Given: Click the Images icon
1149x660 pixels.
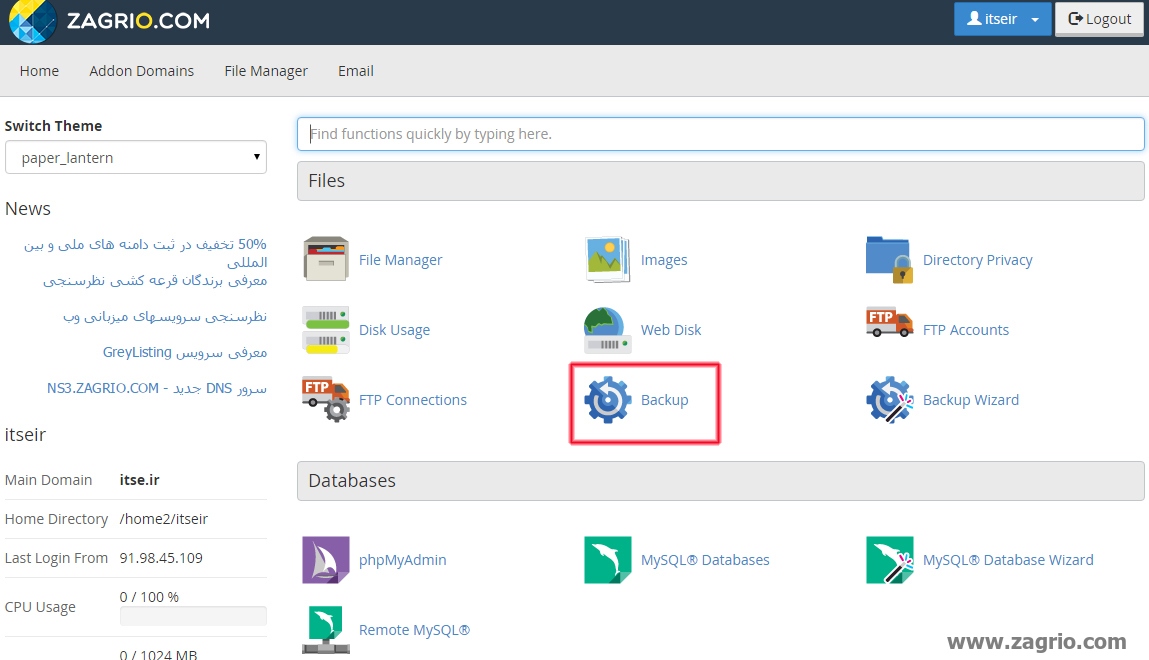Looking at the screenshot, I should (x=607, y=259).
